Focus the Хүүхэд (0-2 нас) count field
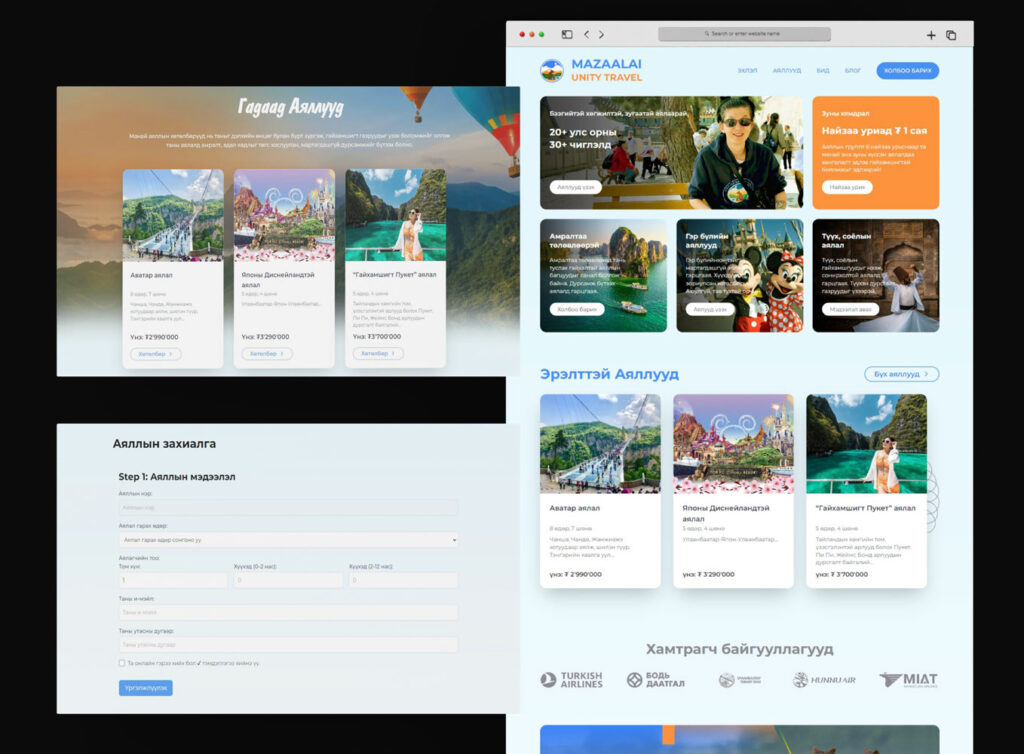1024x754 pixels. tap(288, 580)
